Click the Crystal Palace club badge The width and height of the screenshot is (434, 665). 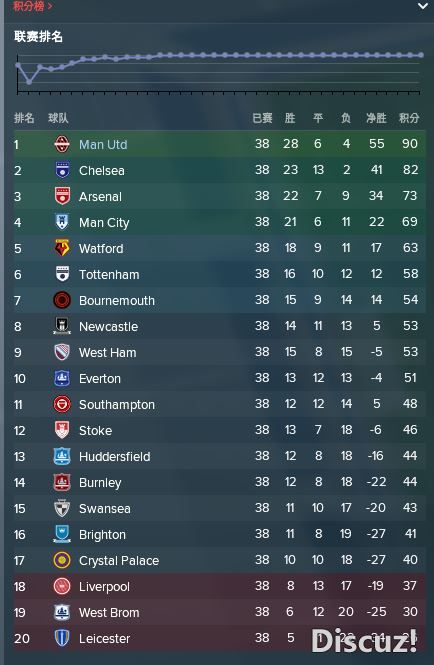point(62,560)
